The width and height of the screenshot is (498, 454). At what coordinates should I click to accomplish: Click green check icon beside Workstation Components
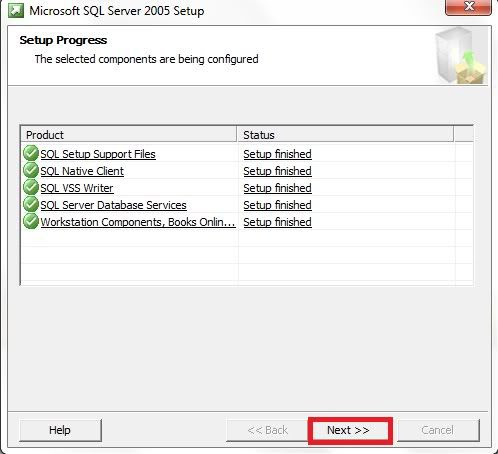(x=31, y=221)
